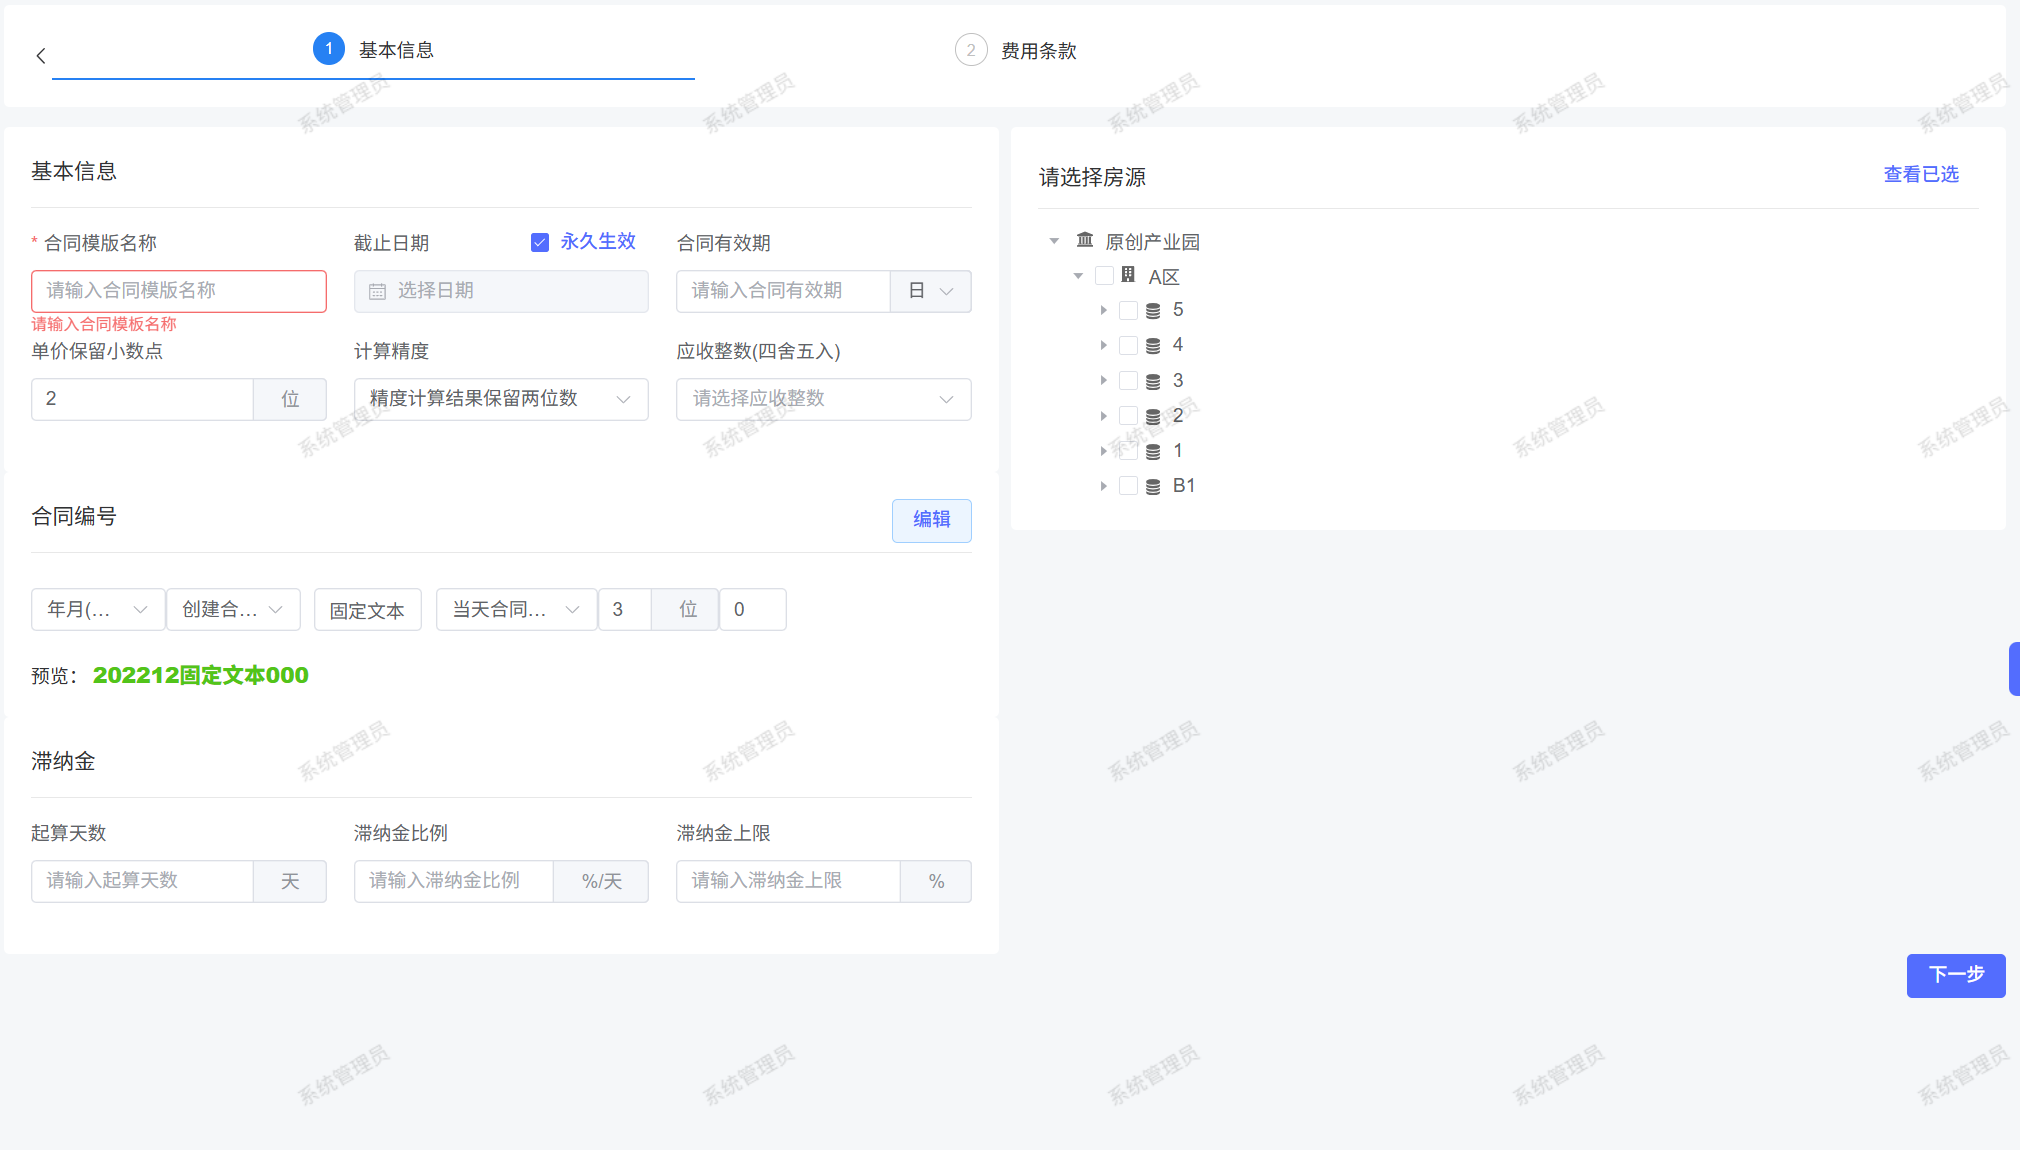The width and height of the screenshot is (2020, 1150).
Task: Switch to the 费用条款 step tab
Action: point(1037,51)
